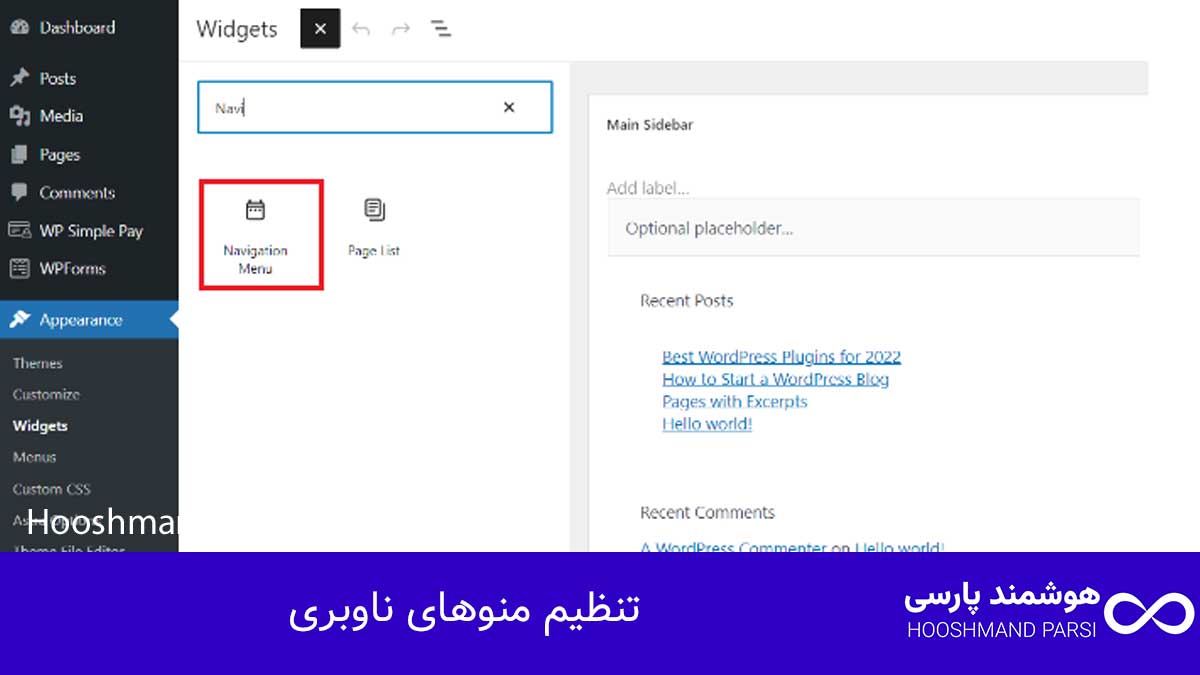Click the Main Sidebar widget area title

click(x=650, y=125)
